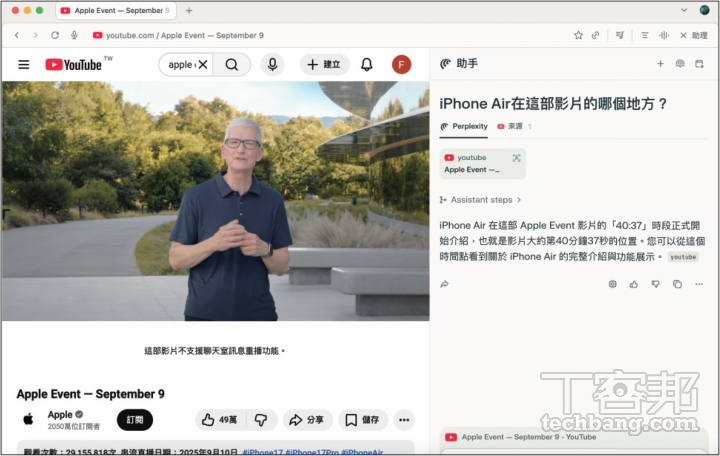The height and width of the screenshot is (456, 720).
Task: Open YouTube hamburger guide menu
Action: pos(23,65)
